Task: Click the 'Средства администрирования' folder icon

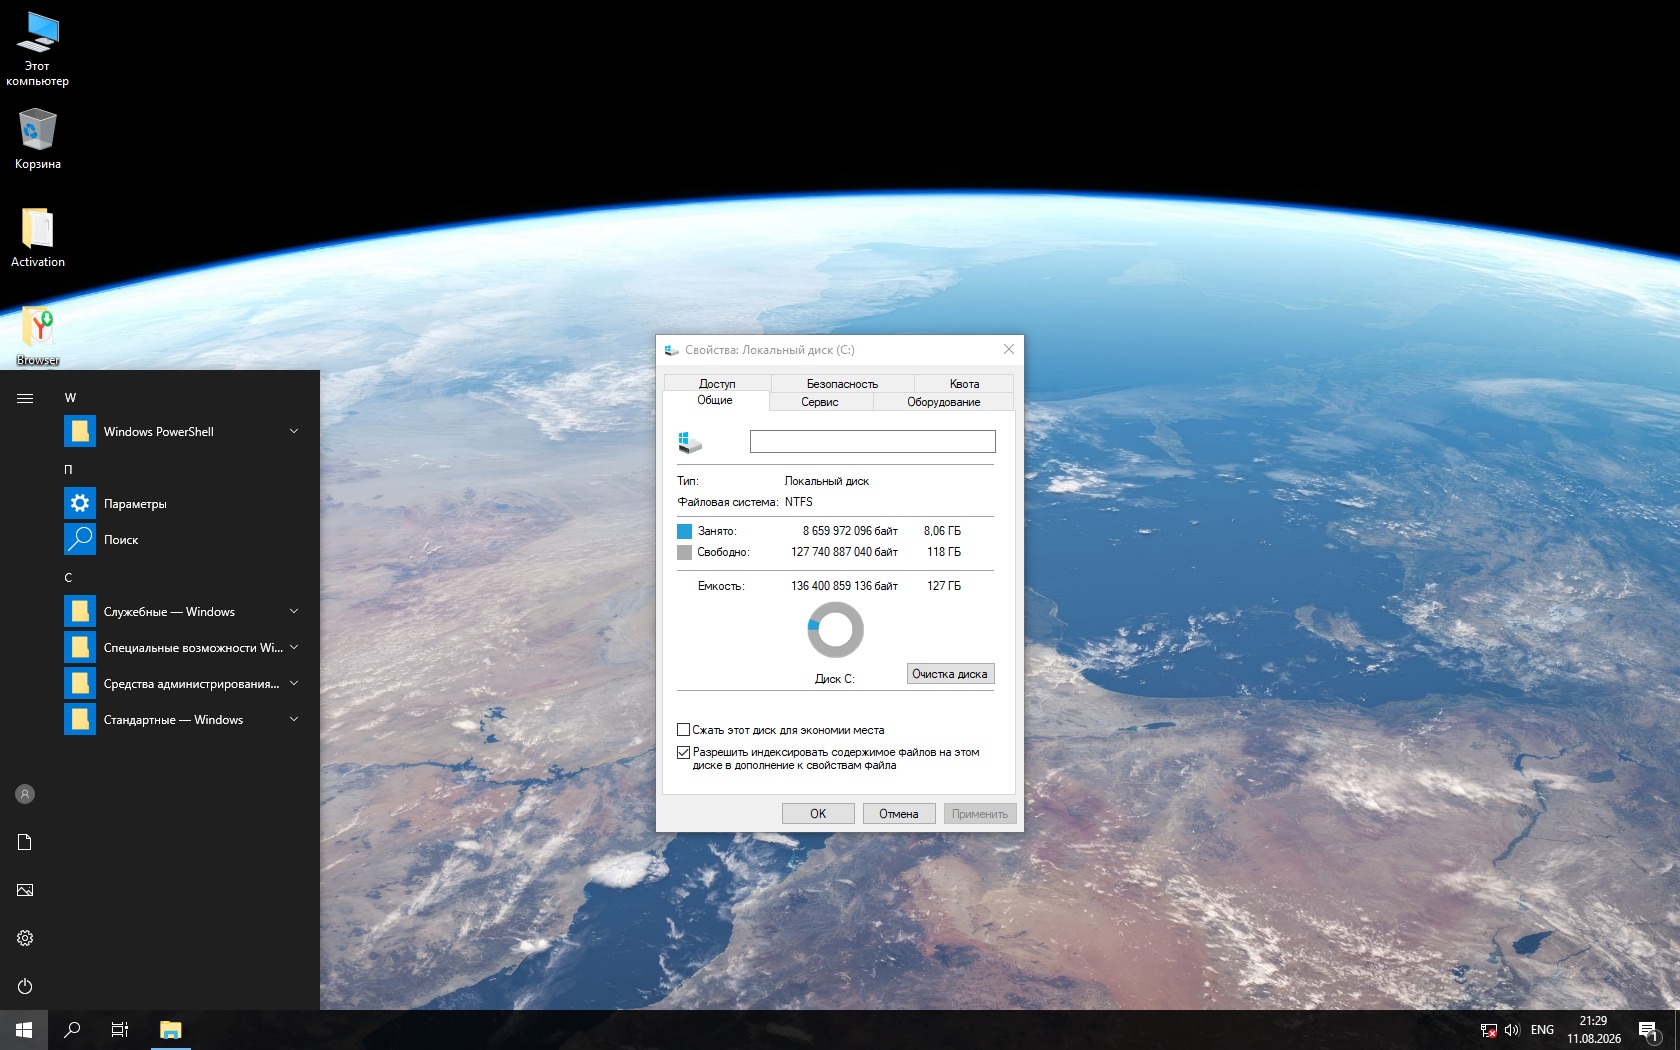Action: 80,684
